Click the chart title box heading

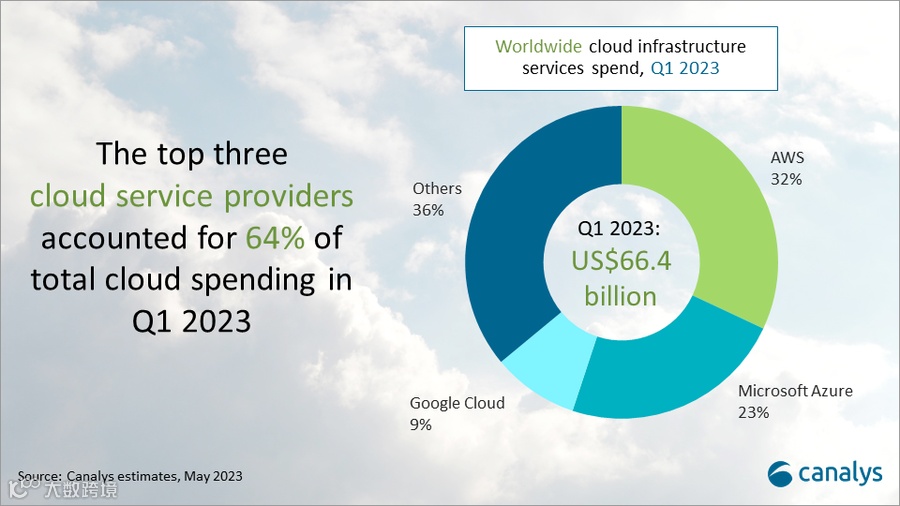coord(620,58)
